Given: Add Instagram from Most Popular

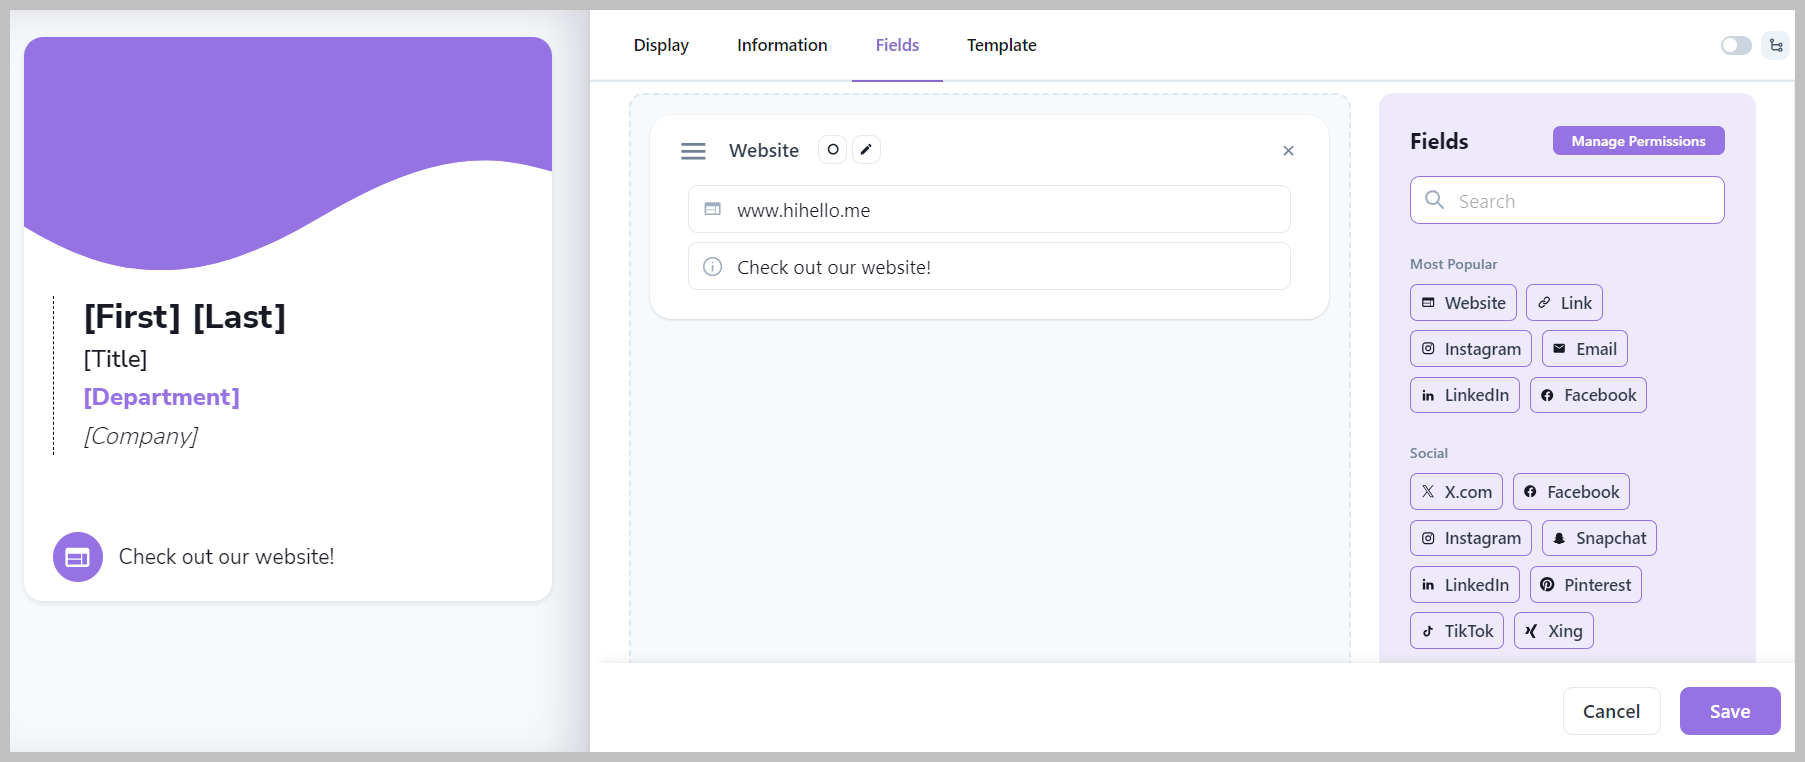Looking at the screenshot, I should [1470, 349].
